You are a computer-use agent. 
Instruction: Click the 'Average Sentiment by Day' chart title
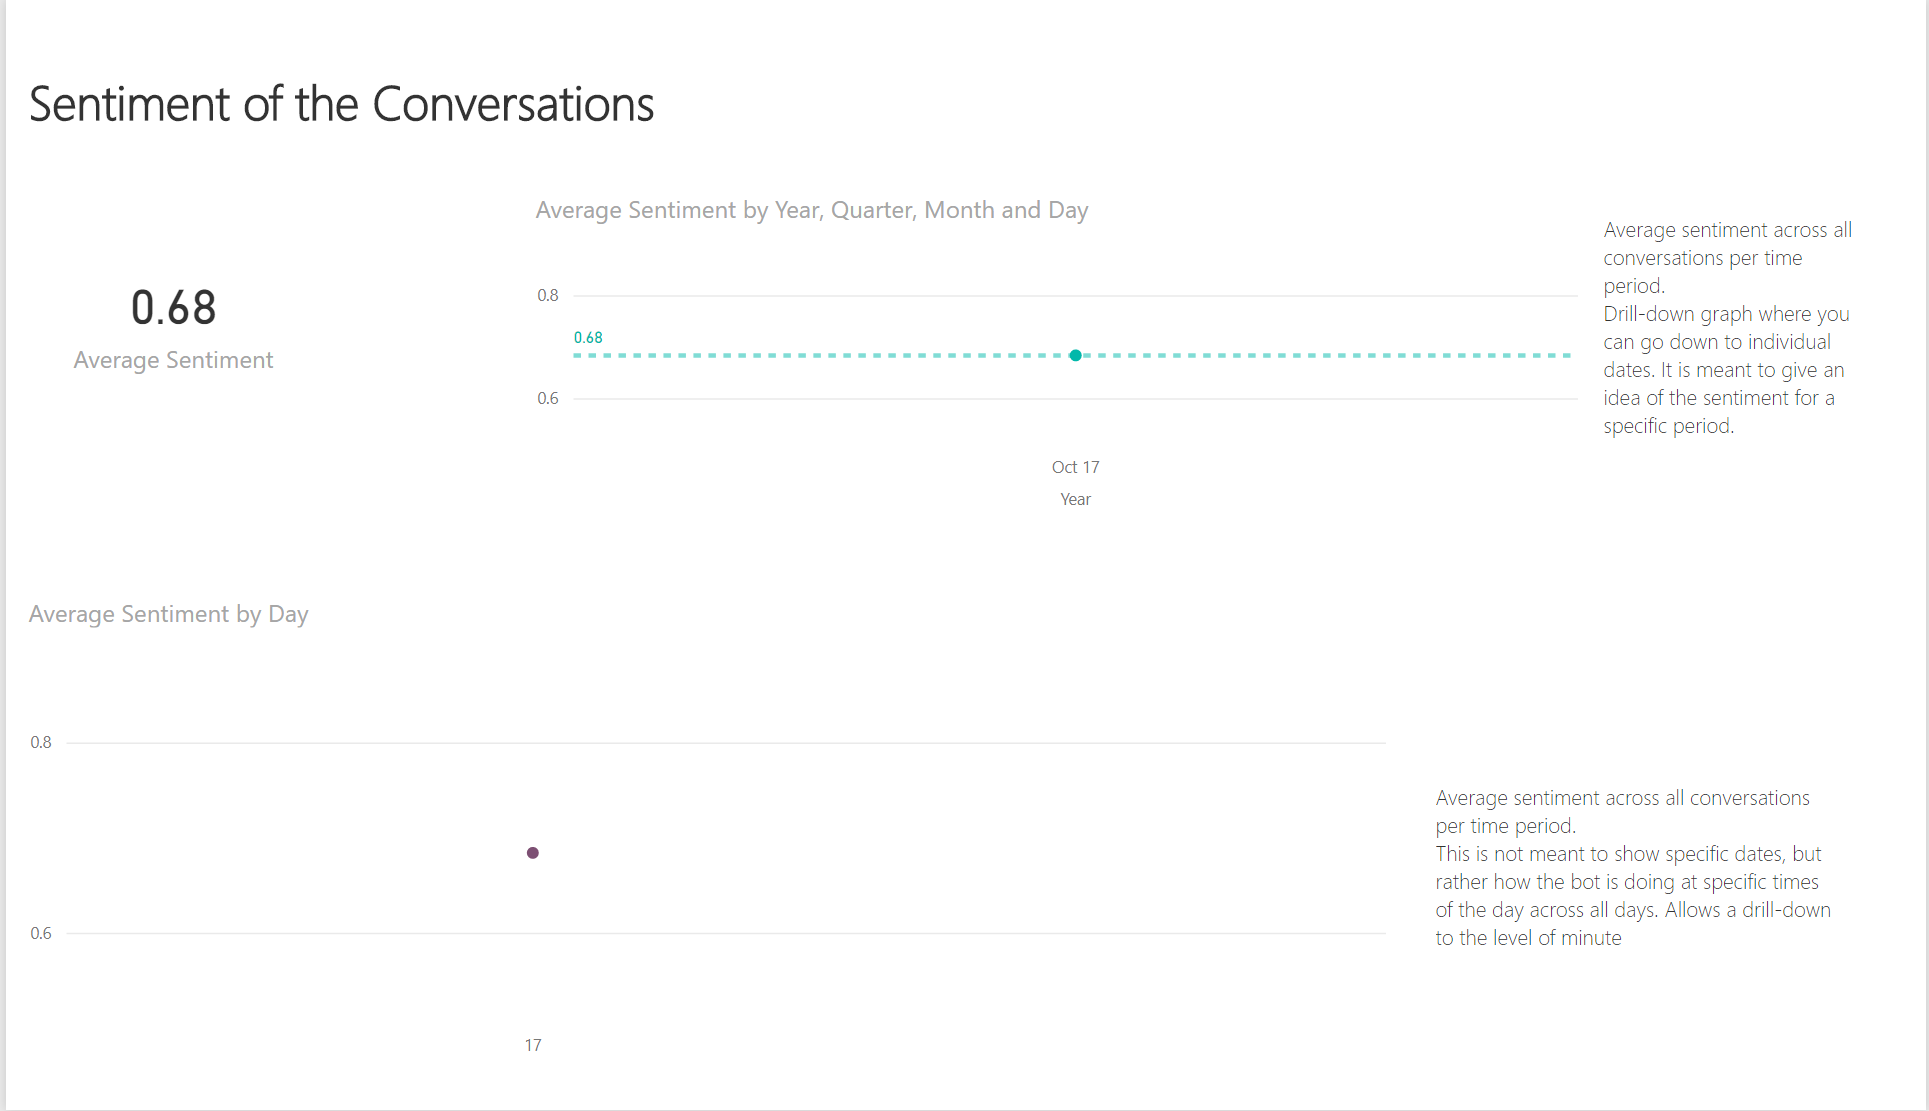(168, 614)
